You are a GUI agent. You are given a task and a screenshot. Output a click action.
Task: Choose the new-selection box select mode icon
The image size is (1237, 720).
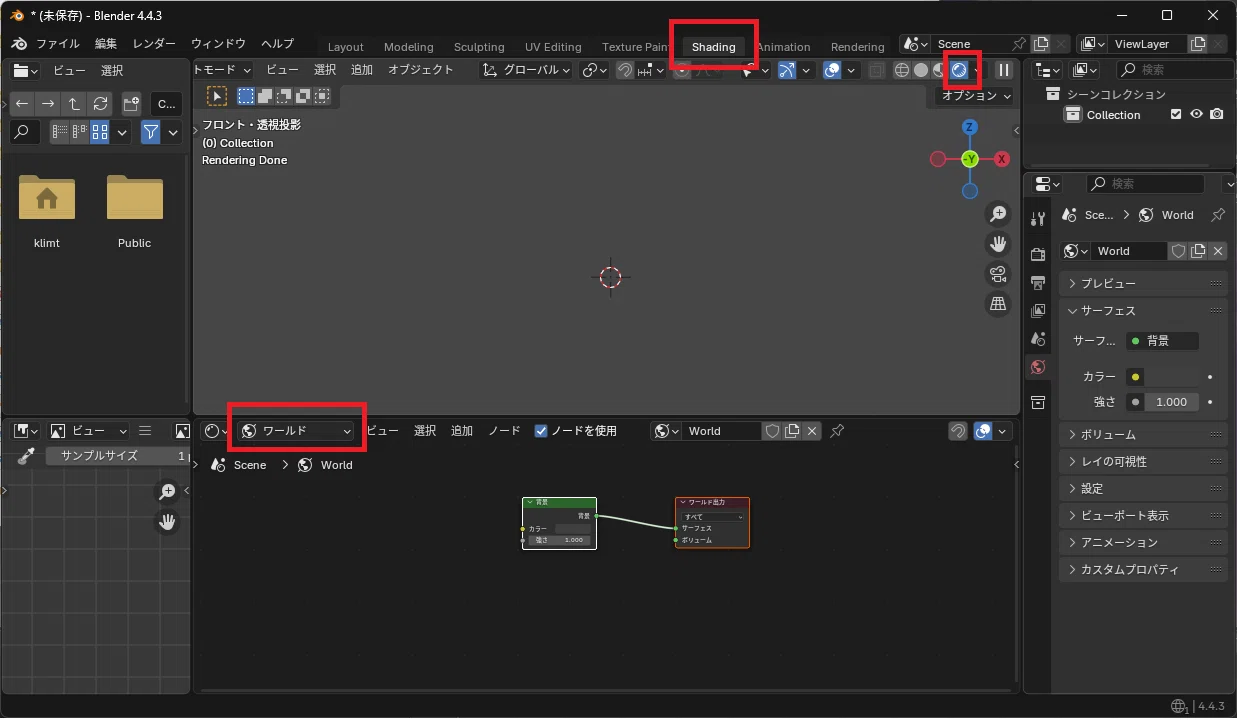click(x=246, y=96)
